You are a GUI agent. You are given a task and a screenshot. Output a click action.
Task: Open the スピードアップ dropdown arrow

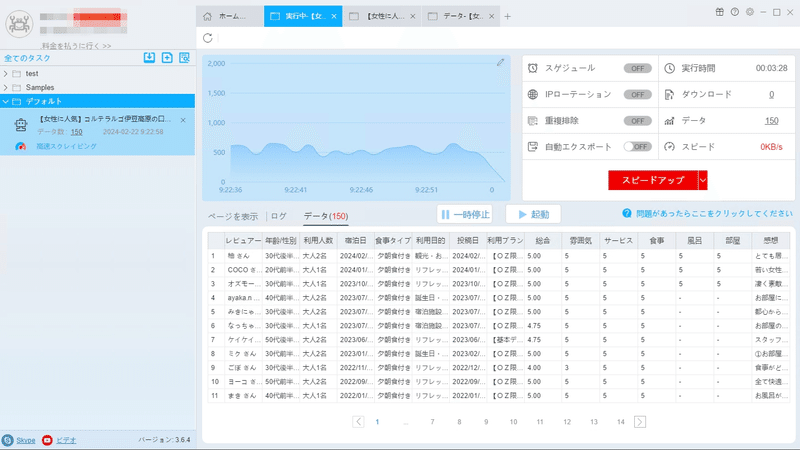703,180
